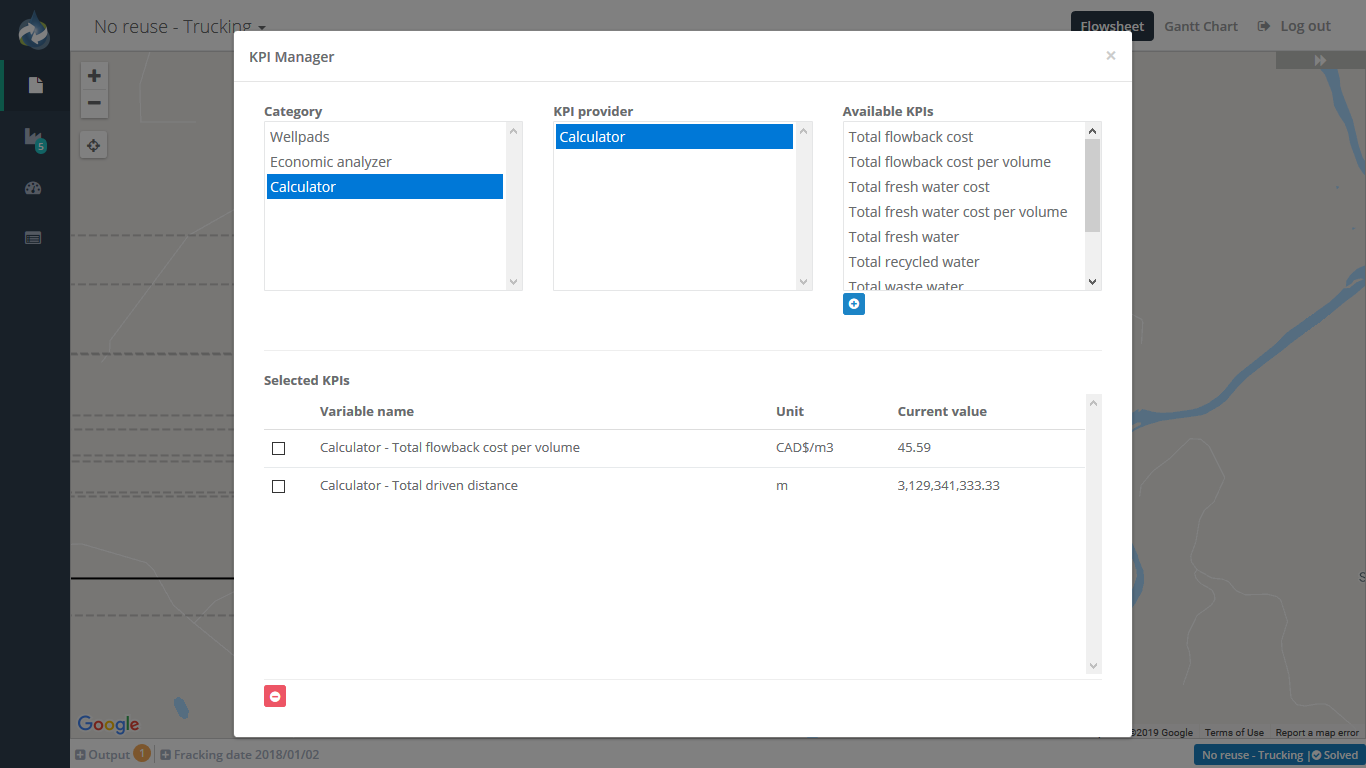Click the map recenter crosshair icon
This screenshot has height=768, width=1366.
(x=93, y=145)
